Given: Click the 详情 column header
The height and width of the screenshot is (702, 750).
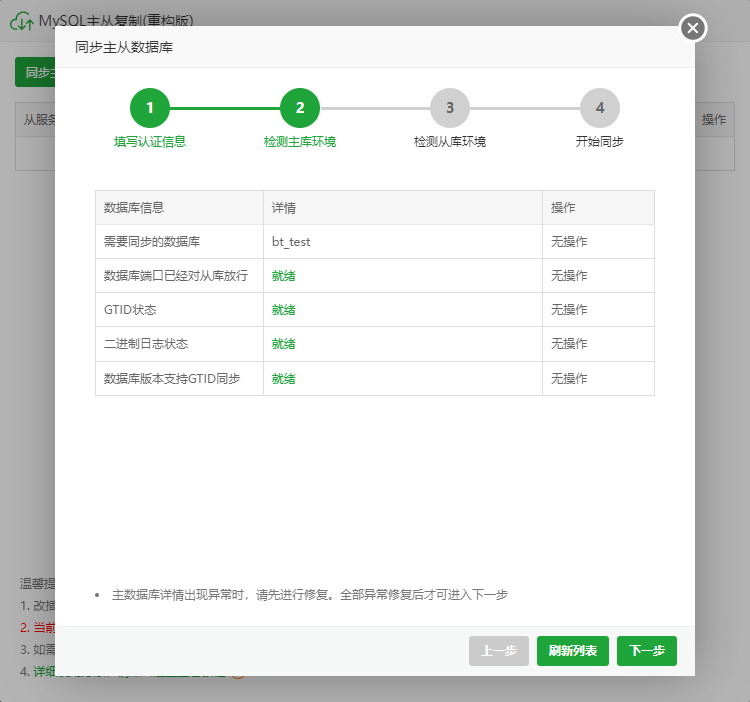Looking at the screenshot, I should click(284, 208).
